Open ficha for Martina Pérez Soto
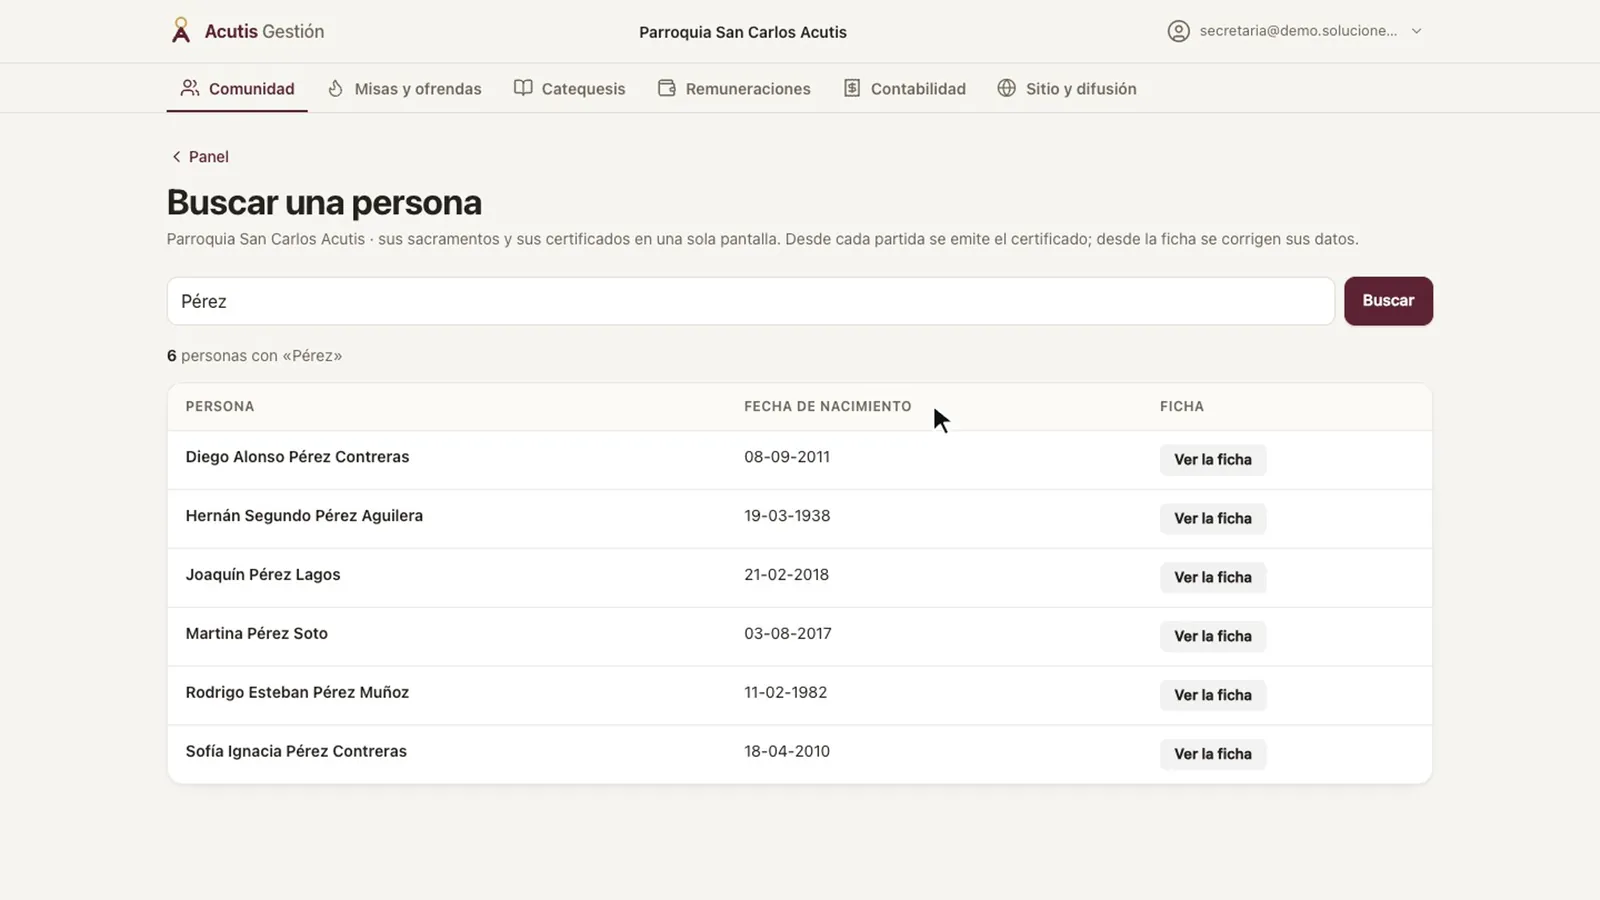The image size is (1600, 900). tap(1213, 637)
